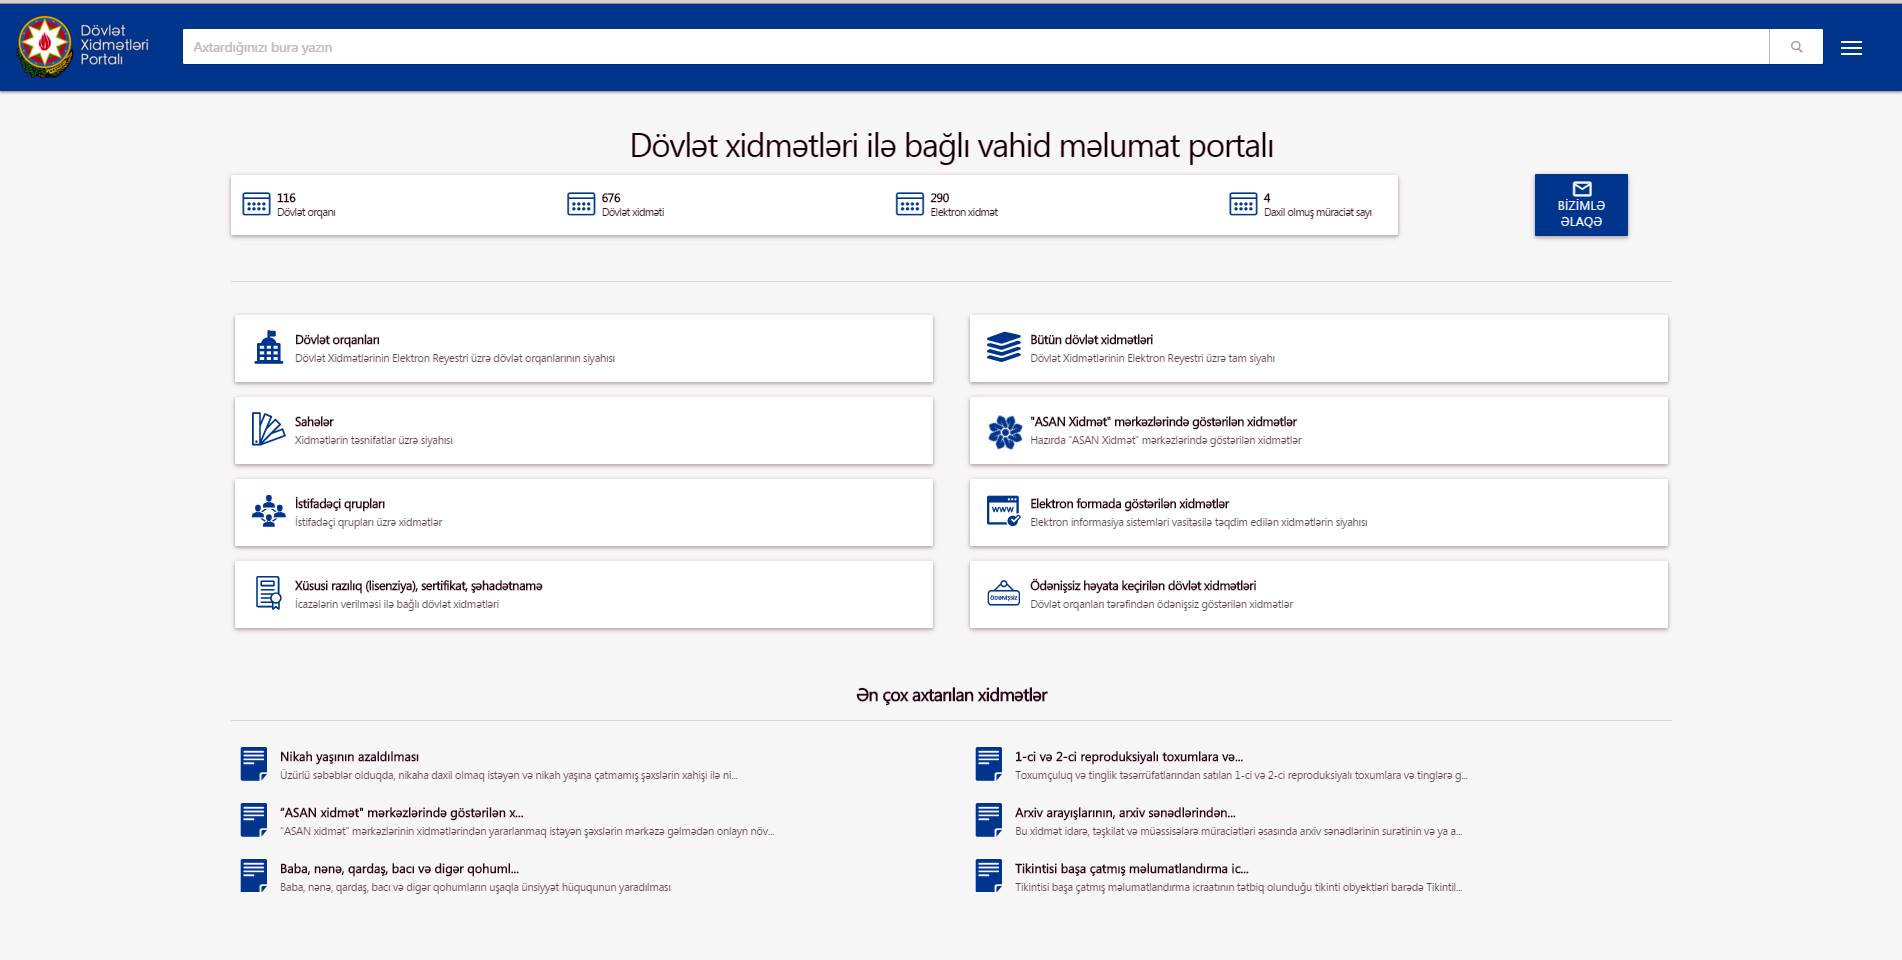Click the Dövlət Xidmətləri Portalı emblem logo

(45, 46)
